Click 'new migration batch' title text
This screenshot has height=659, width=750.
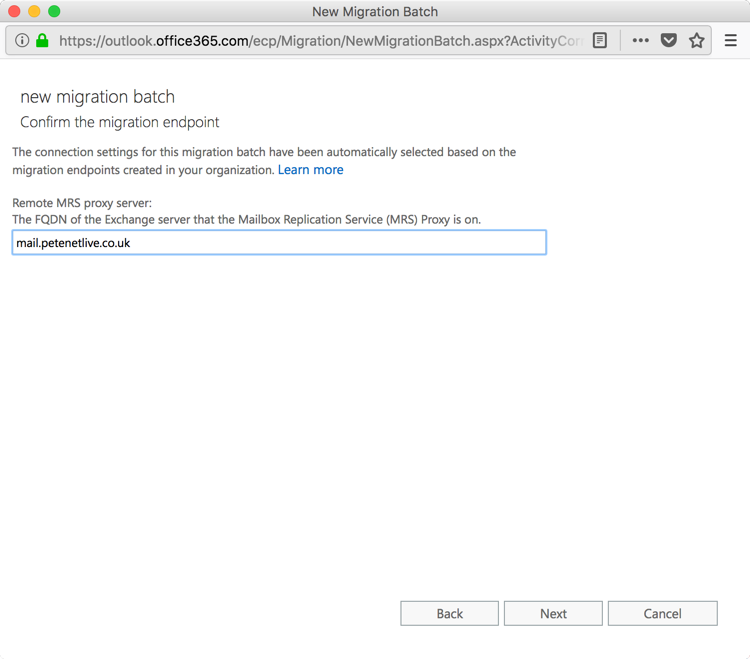(x=98, y=97)
